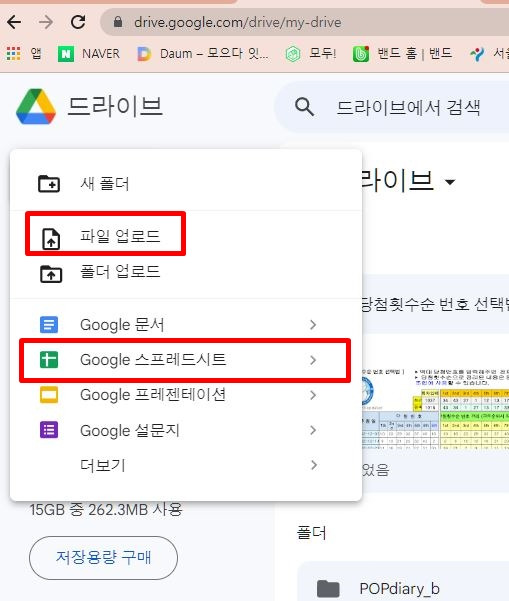Open the 모두! bookmark
The width and height of the screenshot is (509, 601).
[311, 53]
